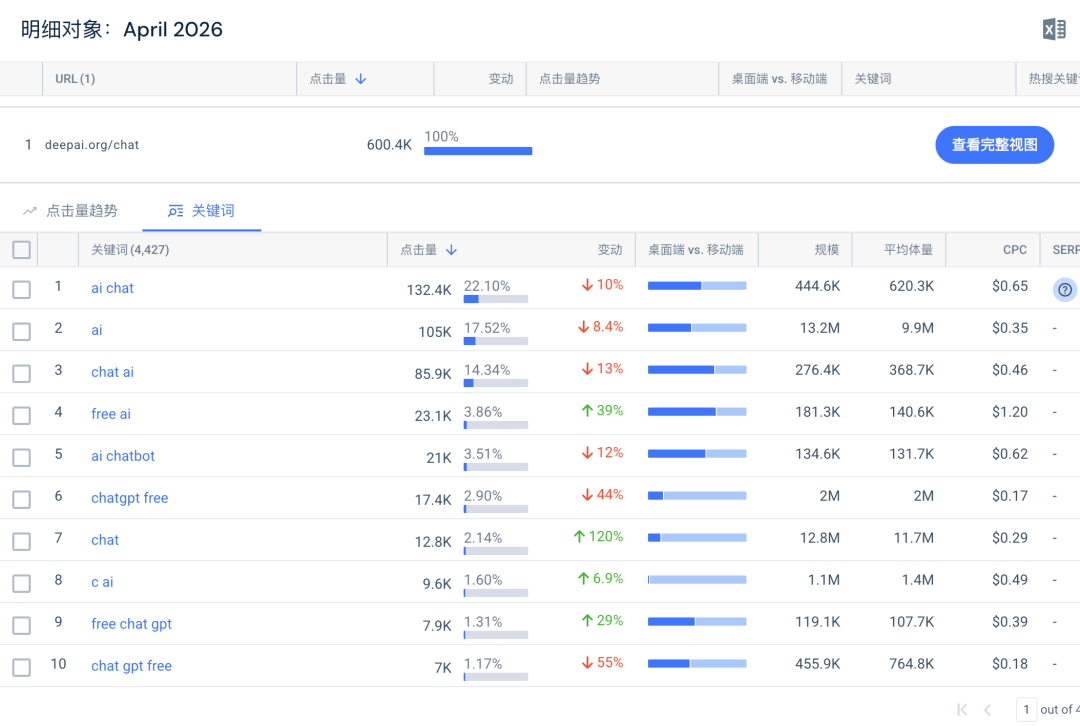Viewport: 1080px width, 726px height.
Task: Go to first page pagination icon
Action: tap(962, 709)
